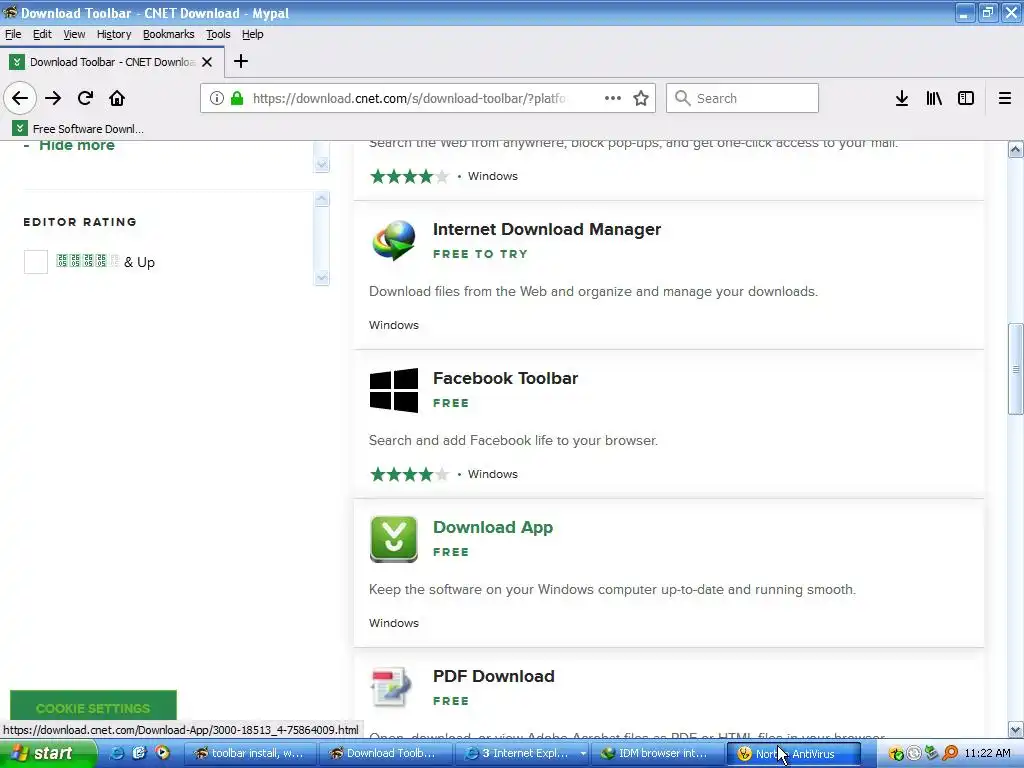This screenshot has height=768, width=1024.
Task: Click the green padlock security icon
Action: [237, 98]
